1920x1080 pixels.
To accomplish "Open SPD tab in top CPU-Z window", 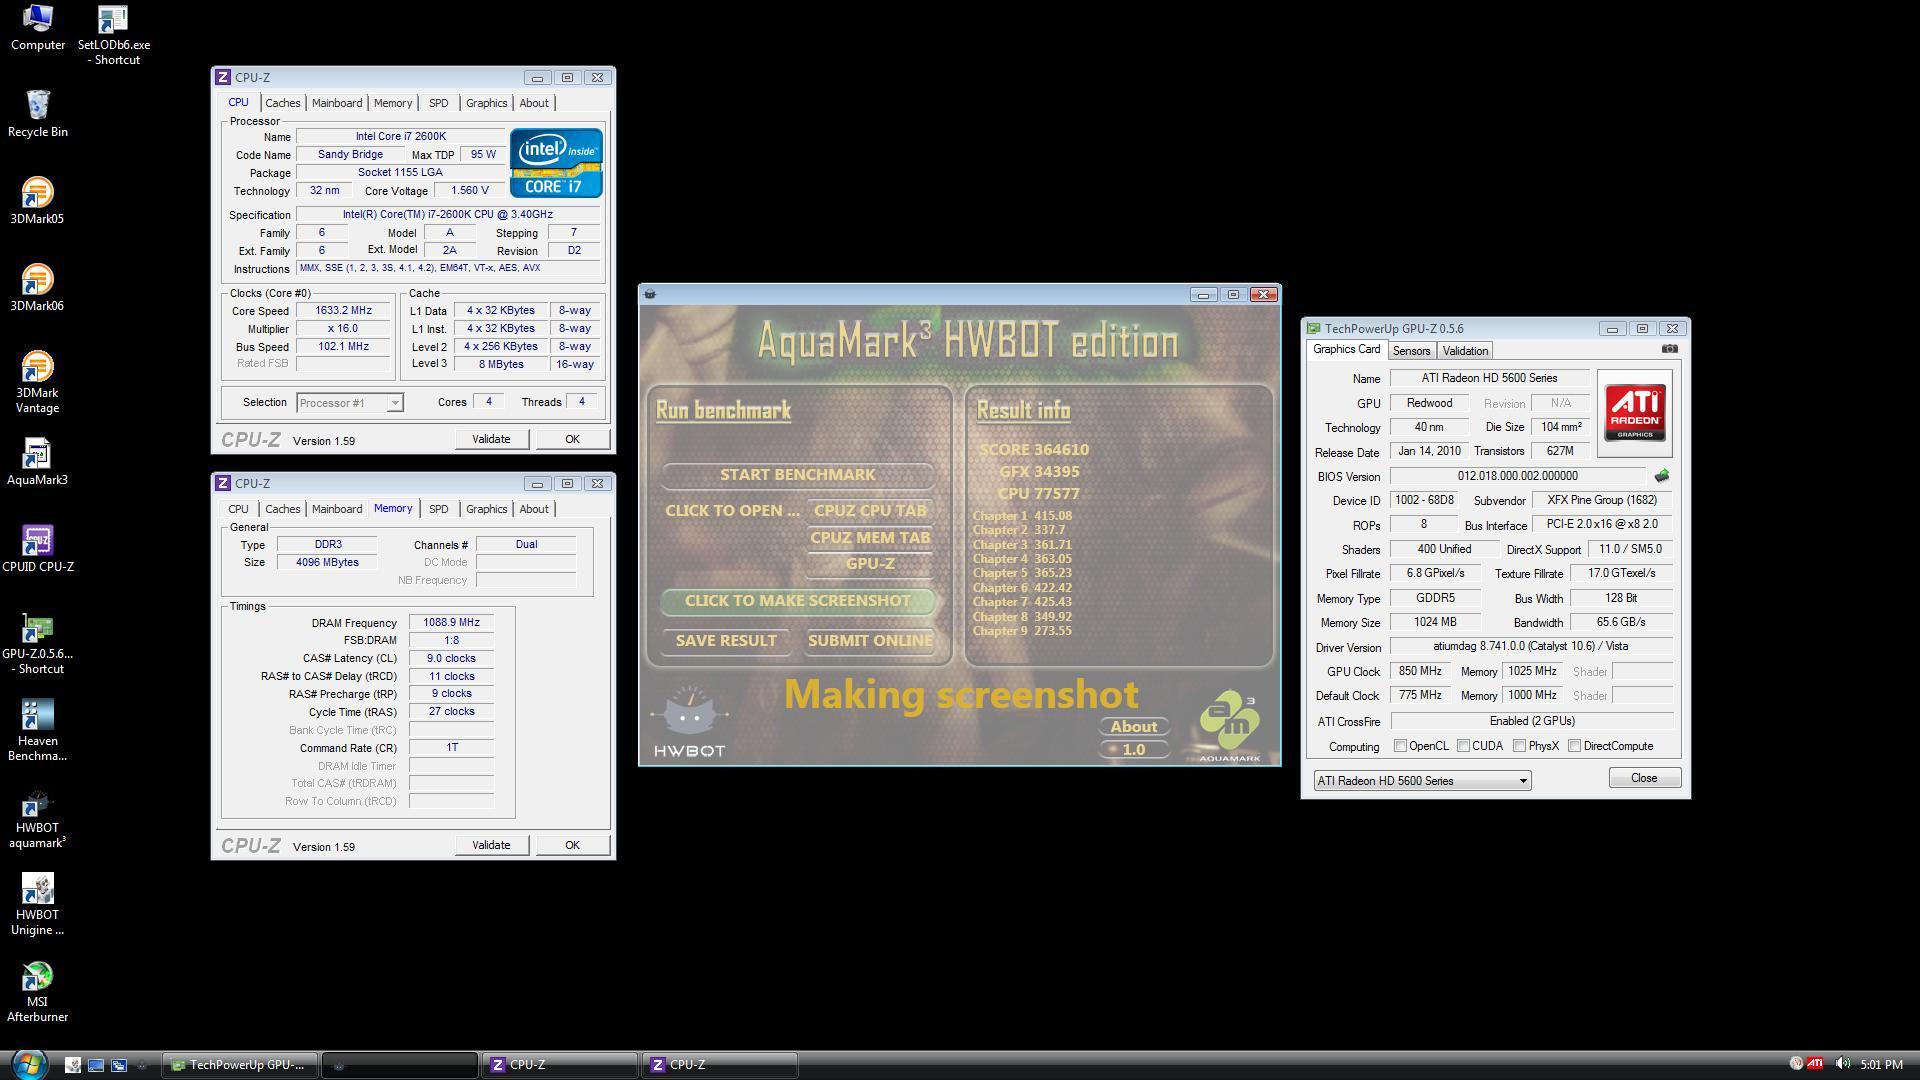I will coord(438,103).
